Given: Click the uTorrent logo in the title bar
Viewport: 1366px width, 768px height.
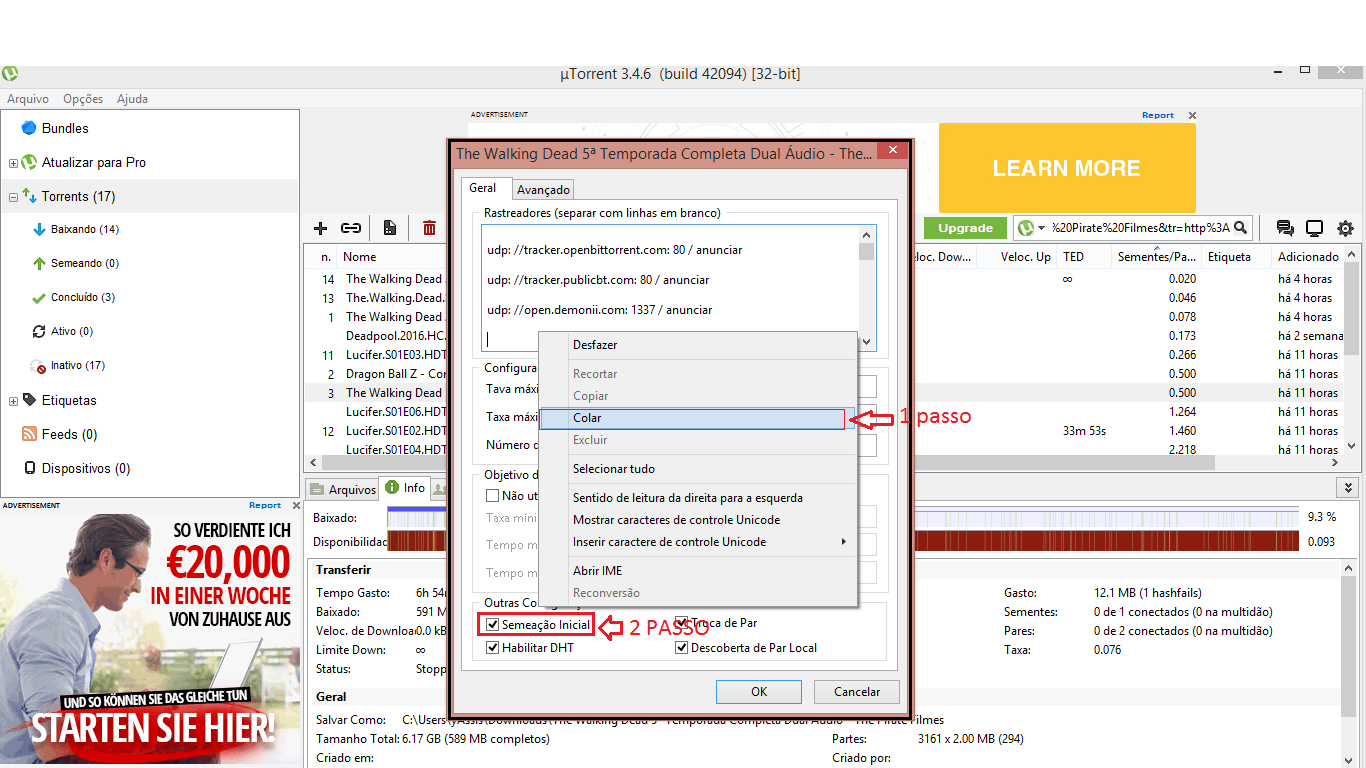Looking at the screenshot, I should [x=9, y=73].
